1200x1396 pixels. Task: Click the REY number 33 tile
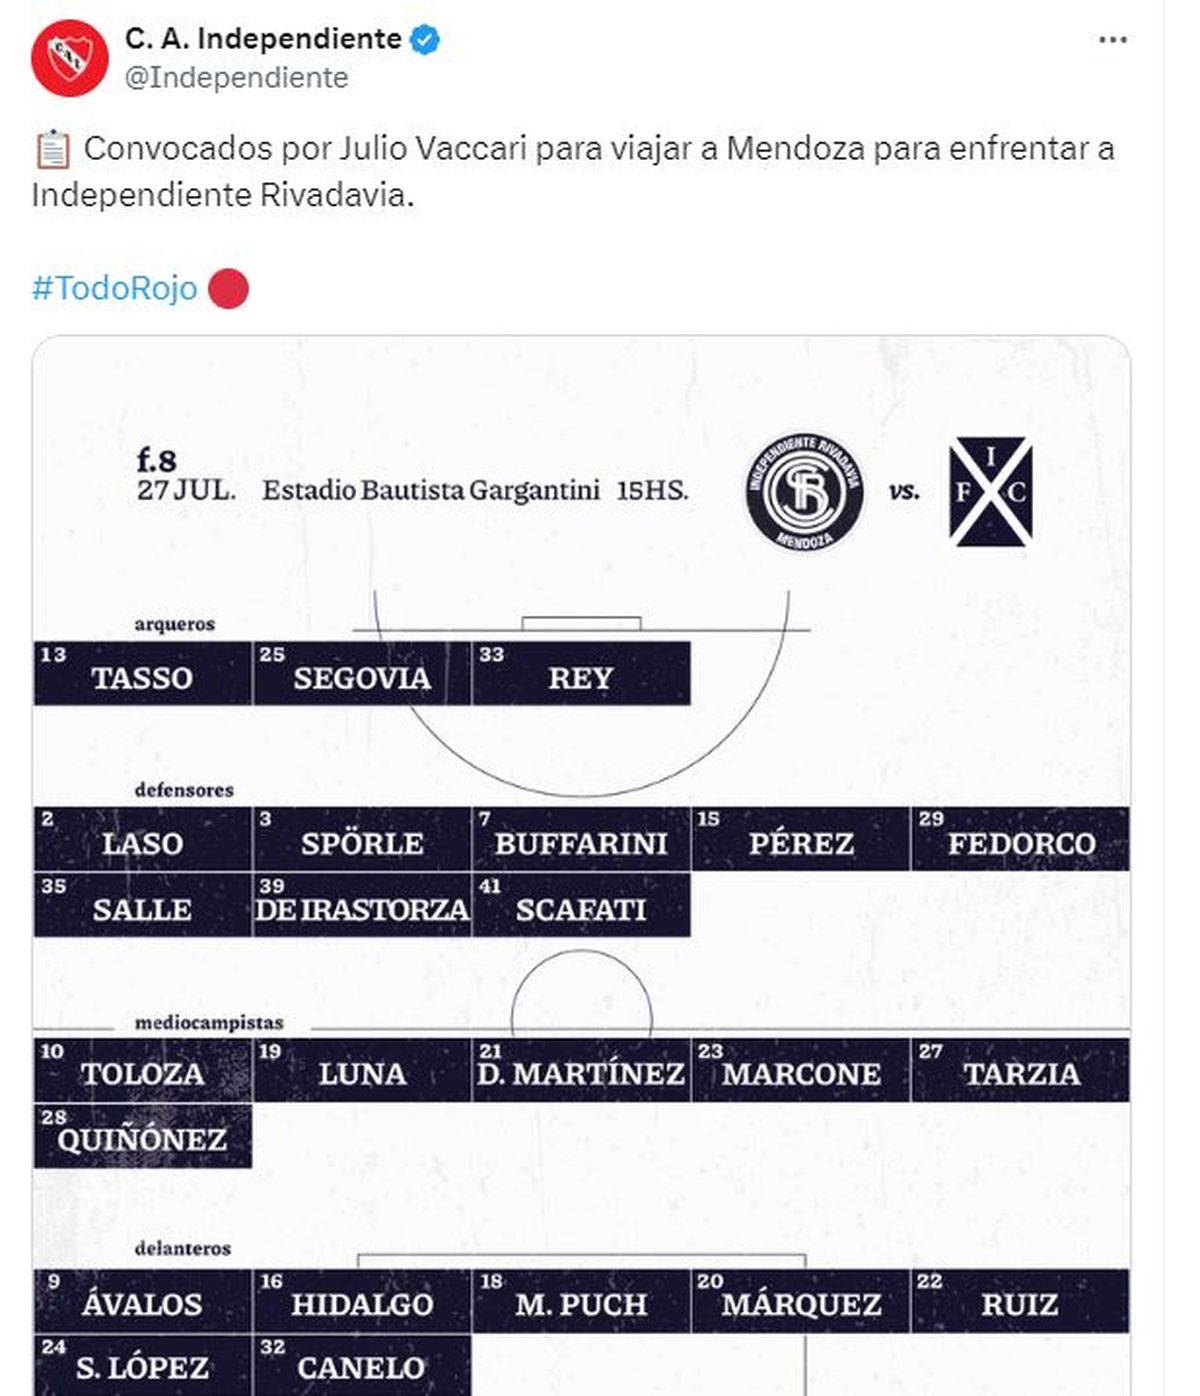(580, 674)
